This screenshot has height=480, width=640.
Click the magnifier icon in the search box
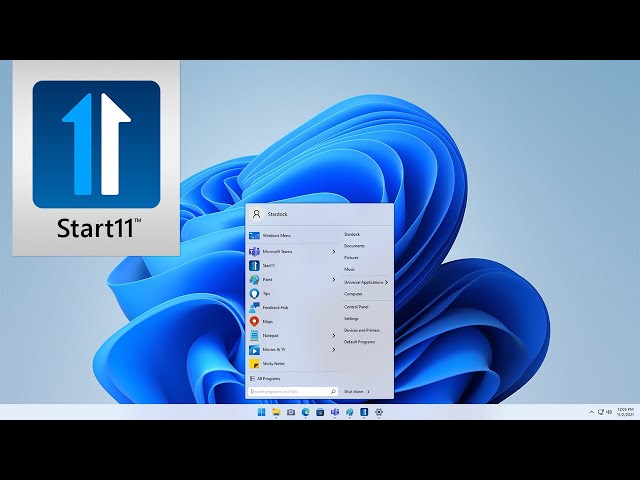(x=333, y=391)
